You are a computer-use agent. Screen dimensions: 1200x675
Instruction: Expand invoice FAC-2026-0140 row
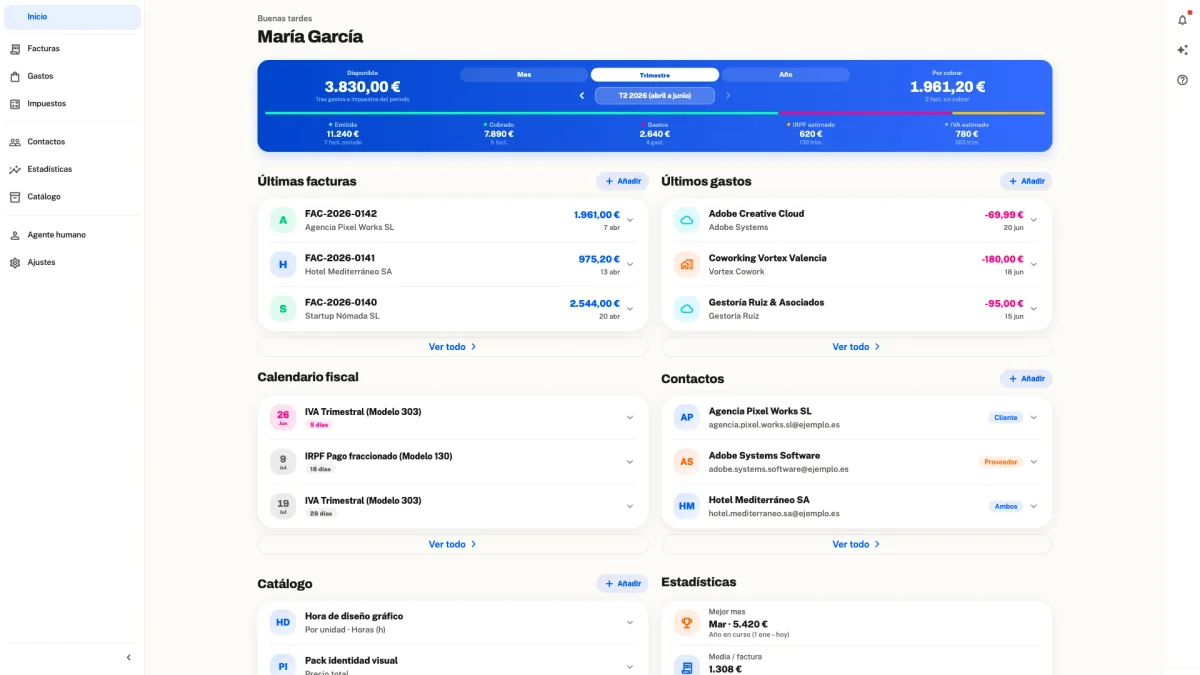pyautogui.click(x=630, y=309)
